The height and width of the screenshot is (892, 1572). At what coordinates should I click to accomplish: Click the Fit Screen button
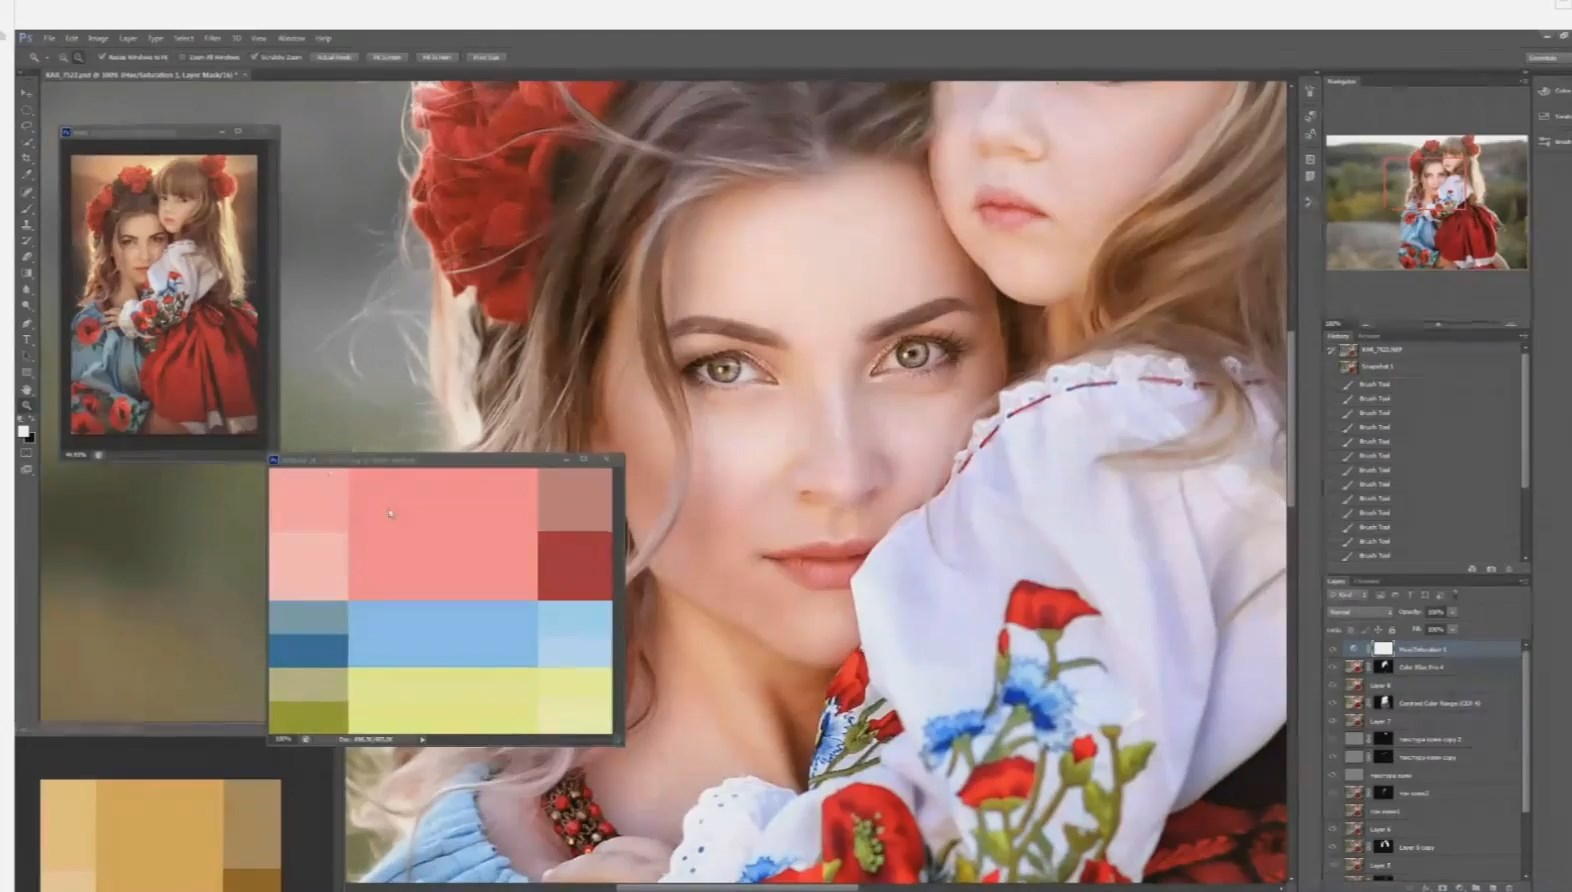pos(387,57)
